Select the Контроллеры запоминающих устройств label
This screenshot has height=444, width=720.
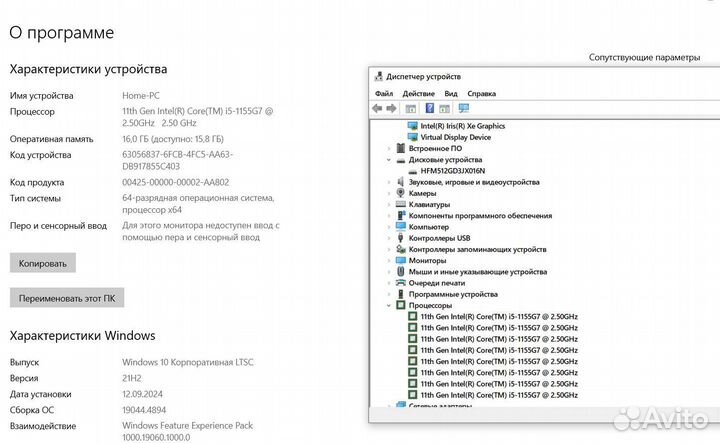[478, 249]
